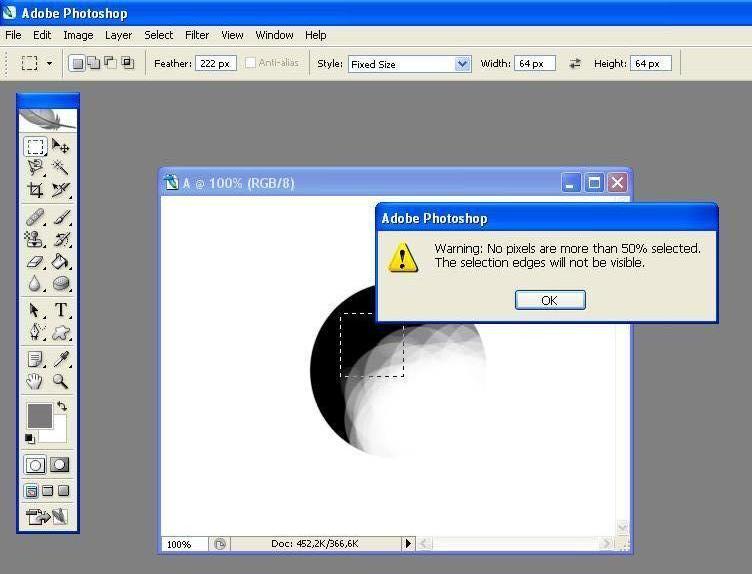Set selection mode to Intersect with selection

128,63
